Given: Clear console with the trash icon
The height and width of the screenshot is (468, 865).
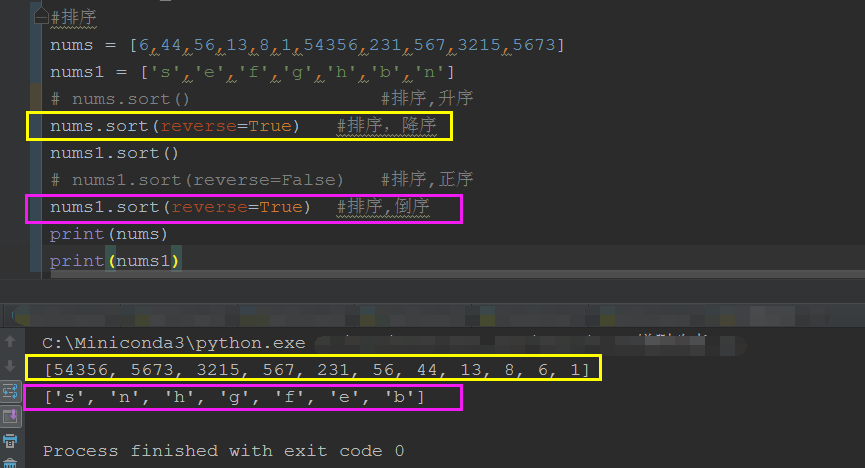Looking at the screenshot, I should [x=10, y=463].
